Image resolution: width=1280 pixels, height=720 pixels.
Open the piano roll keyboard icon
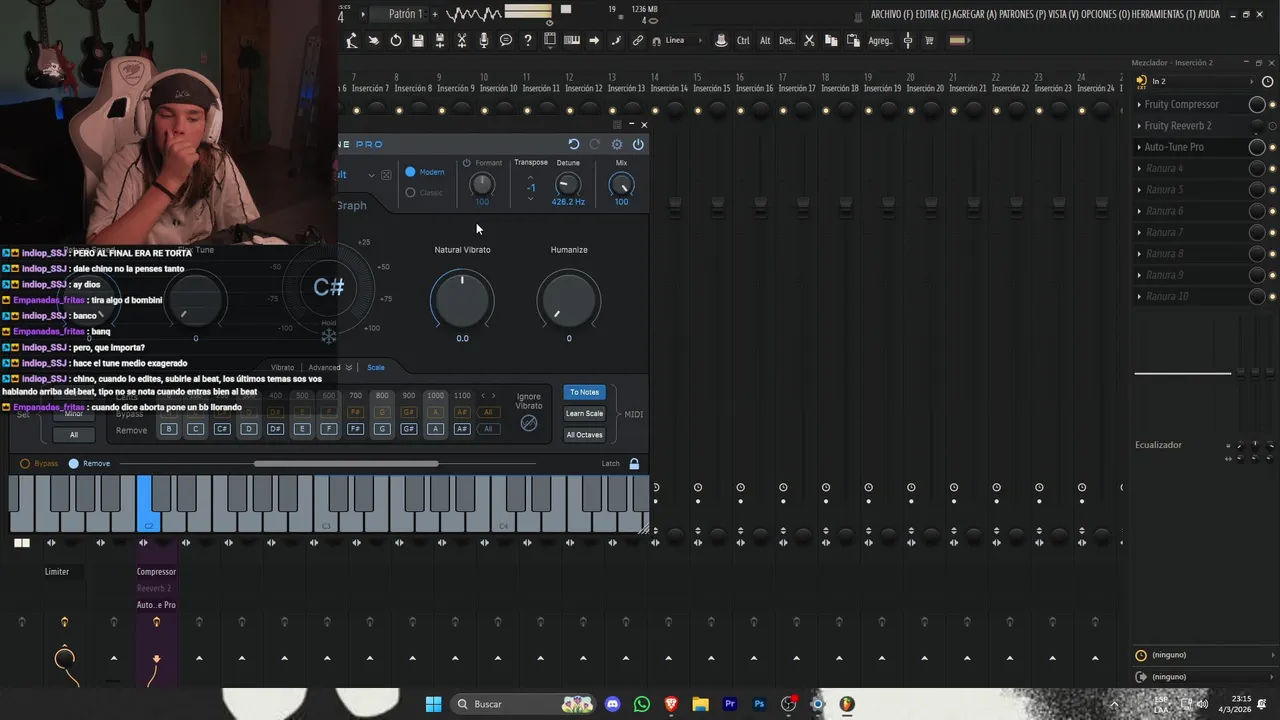pyautogui.click(x=572, y=41)
